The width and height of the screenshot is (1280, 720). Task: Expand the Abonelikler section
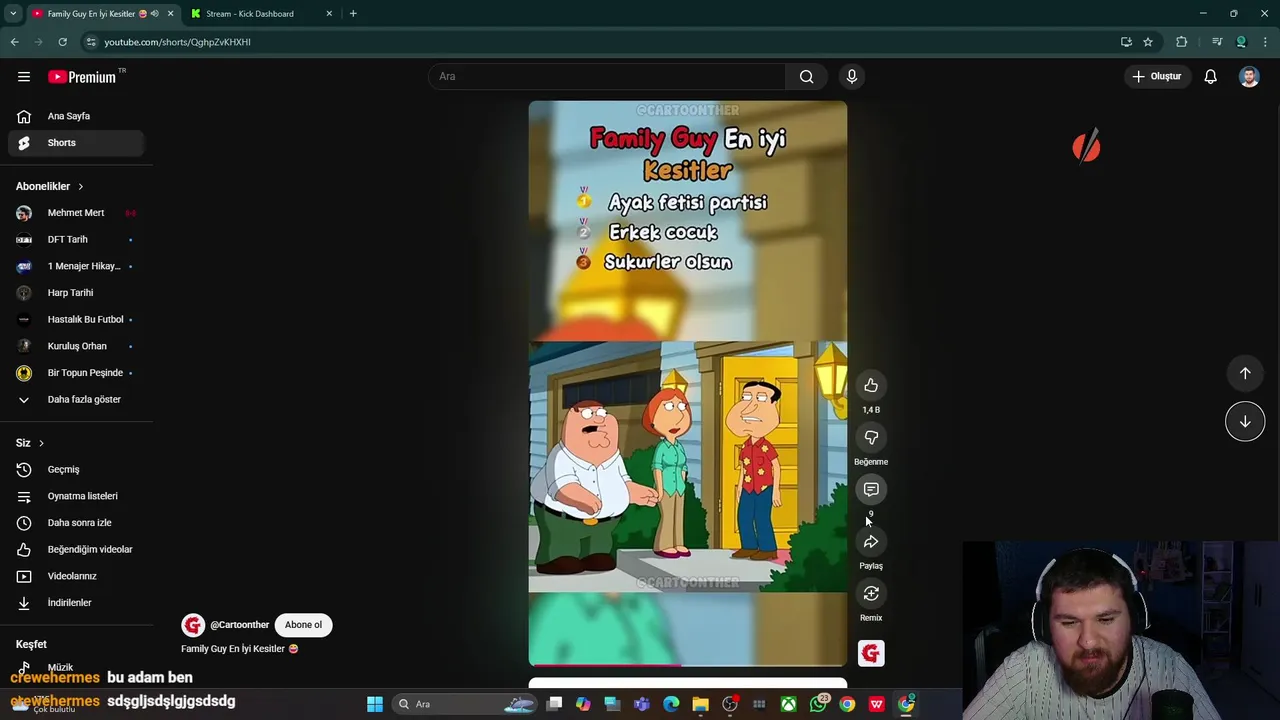(50, 186)
